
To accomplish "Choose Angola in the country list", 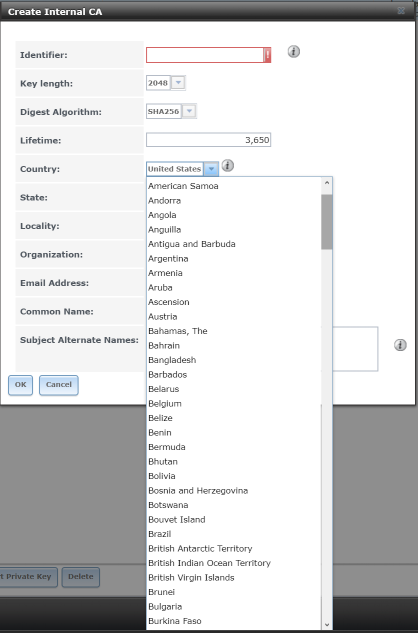I will click(234, 215).
